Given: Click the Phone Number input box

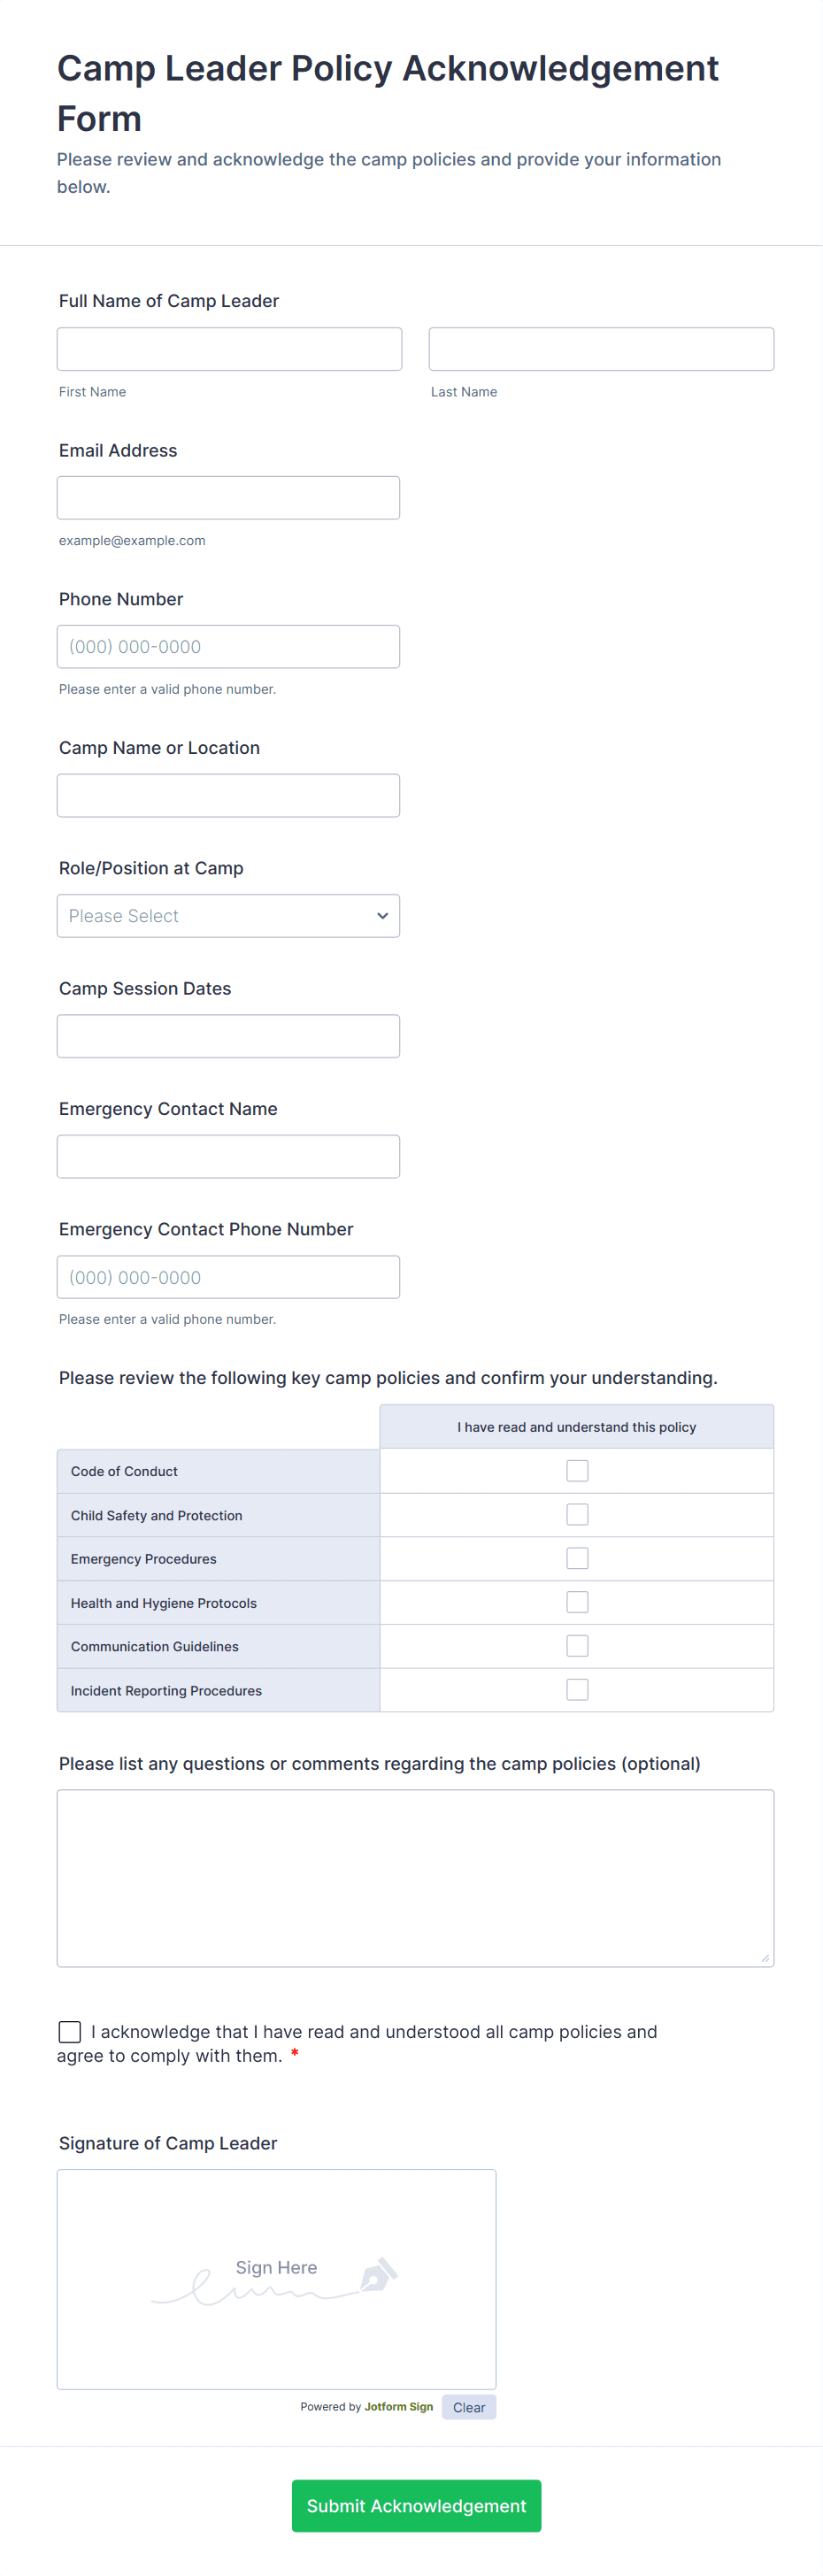Looking at the screenshot, I should (x=228, y=647).
